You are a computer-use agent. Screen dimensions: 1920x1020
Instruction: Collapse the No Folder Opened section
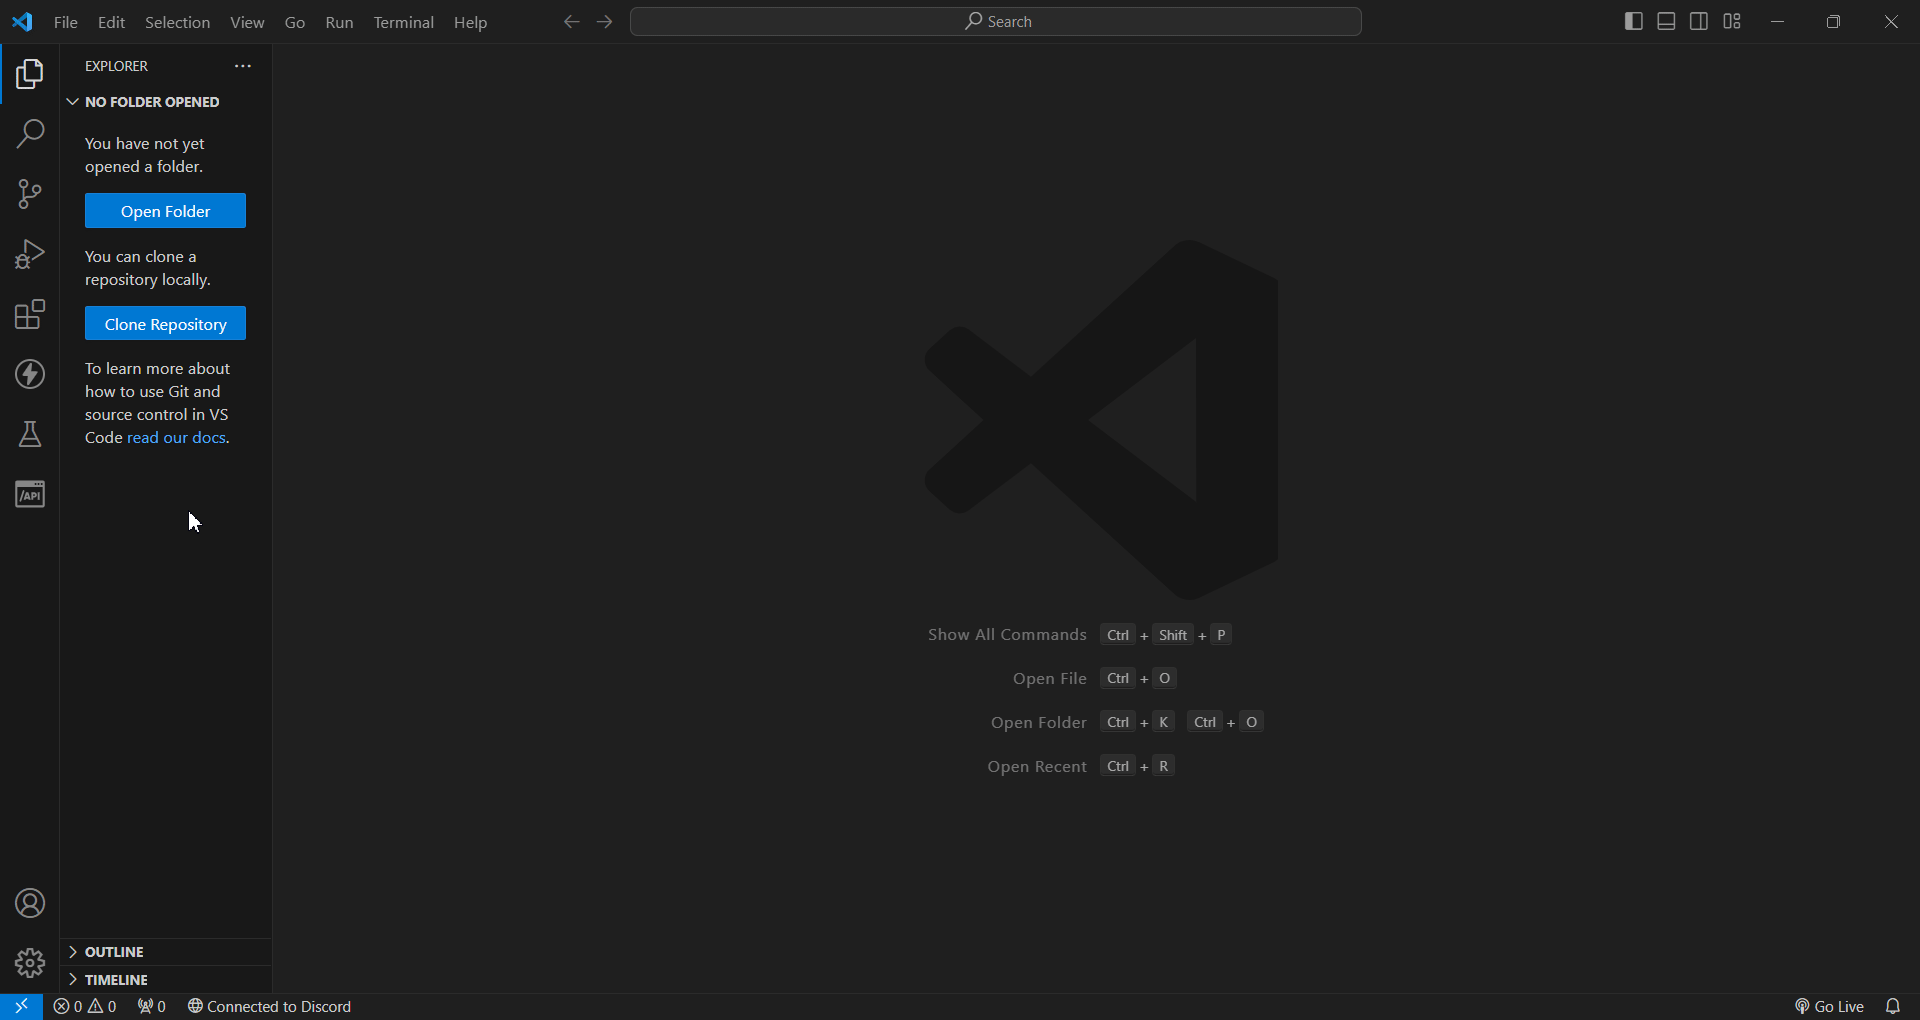(x=166, y=102)
